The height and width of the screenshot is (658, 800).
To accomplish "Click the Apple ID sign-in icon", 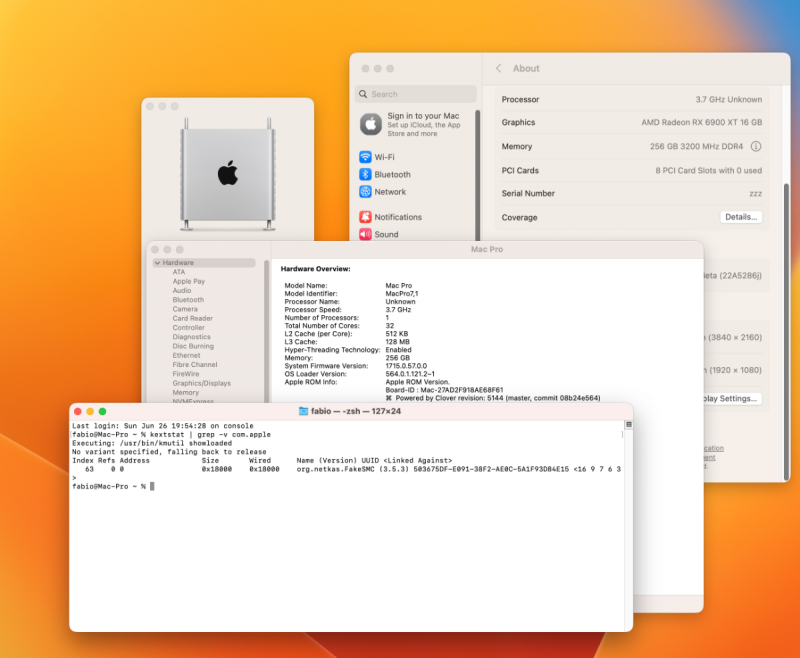I will (371, 124).
